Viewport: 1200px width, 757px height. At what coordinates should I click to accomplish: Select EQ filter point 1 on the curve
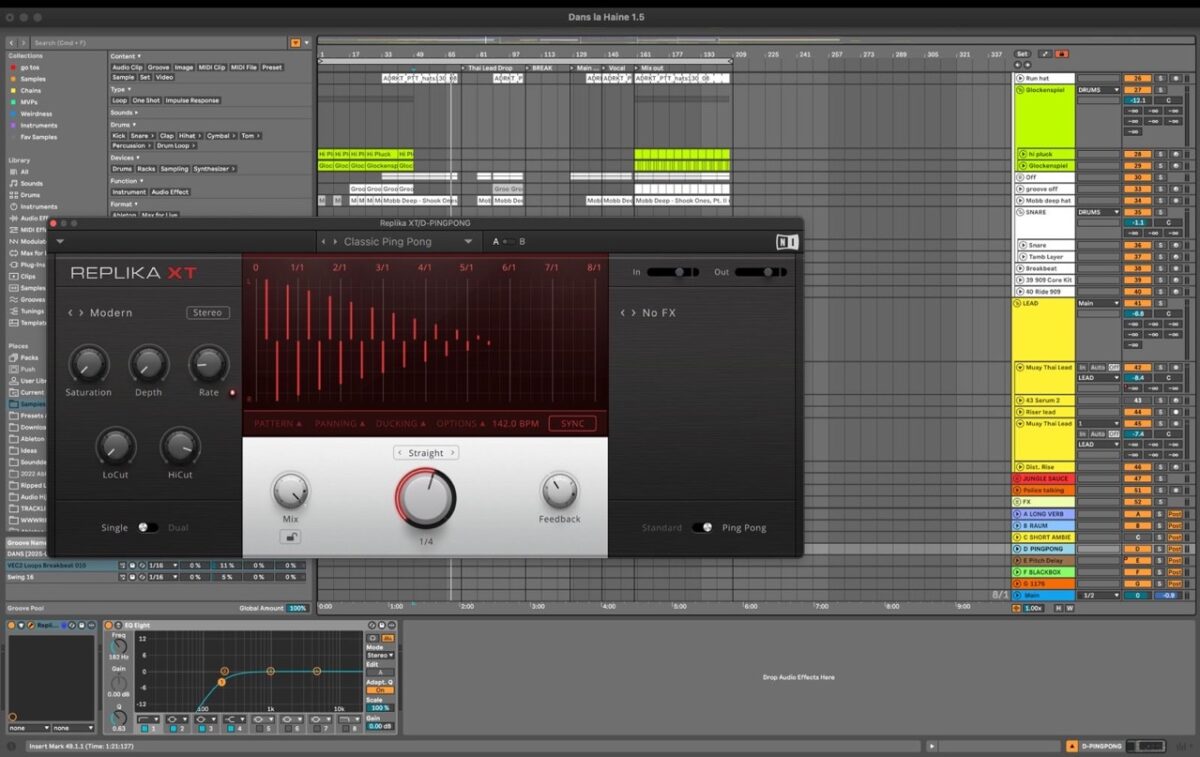coord(222,682)
